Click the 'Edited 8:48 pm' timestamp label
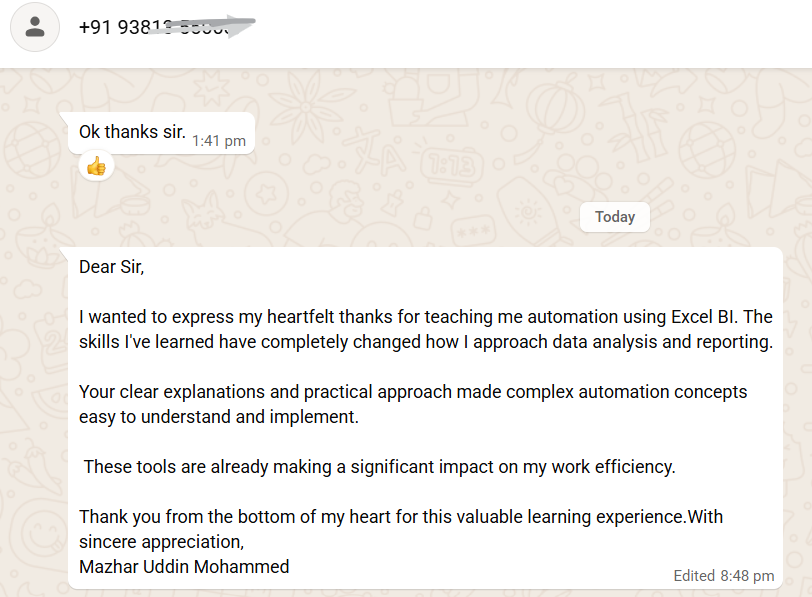The height and width of the screenshot is (597, 812). [723, 575]
